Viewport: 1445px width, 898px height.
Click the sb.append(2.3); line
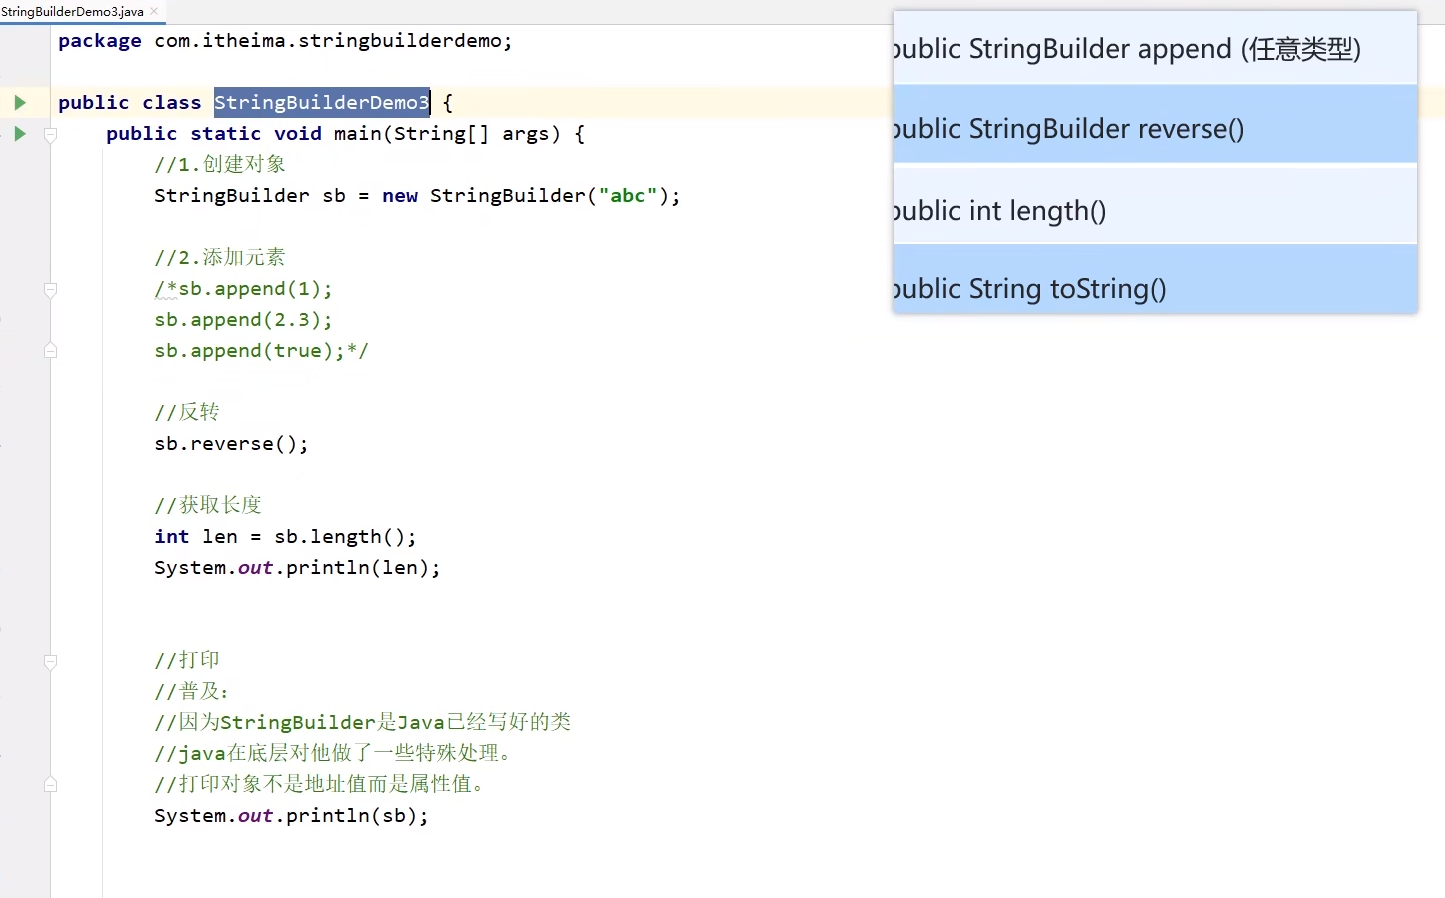[243, 320]
